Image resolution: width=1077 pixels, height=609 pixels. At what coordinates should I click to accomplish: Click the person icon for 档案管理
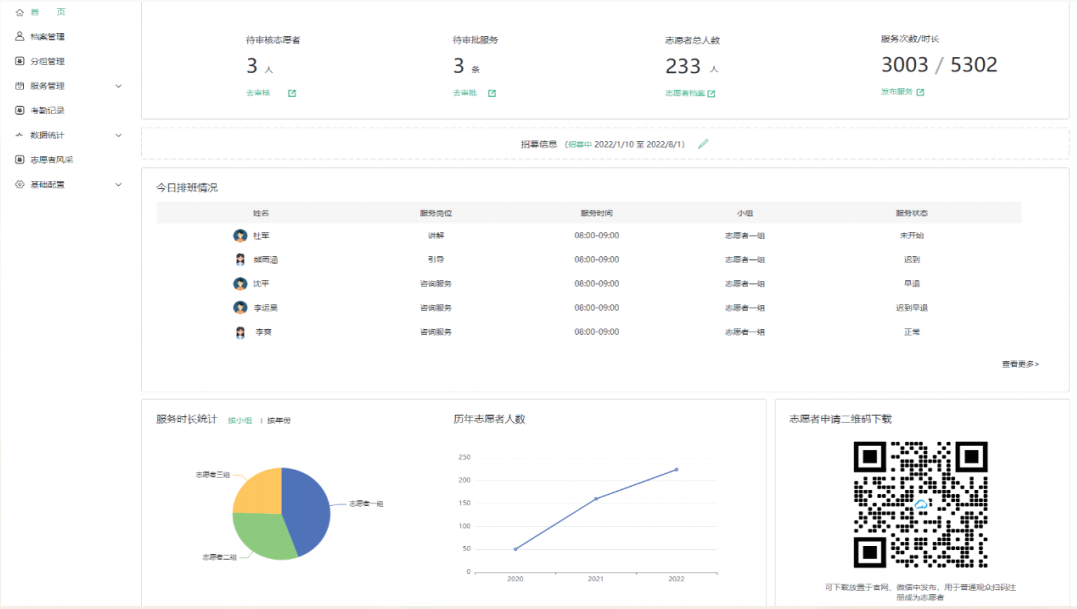[x=20, y=37]
